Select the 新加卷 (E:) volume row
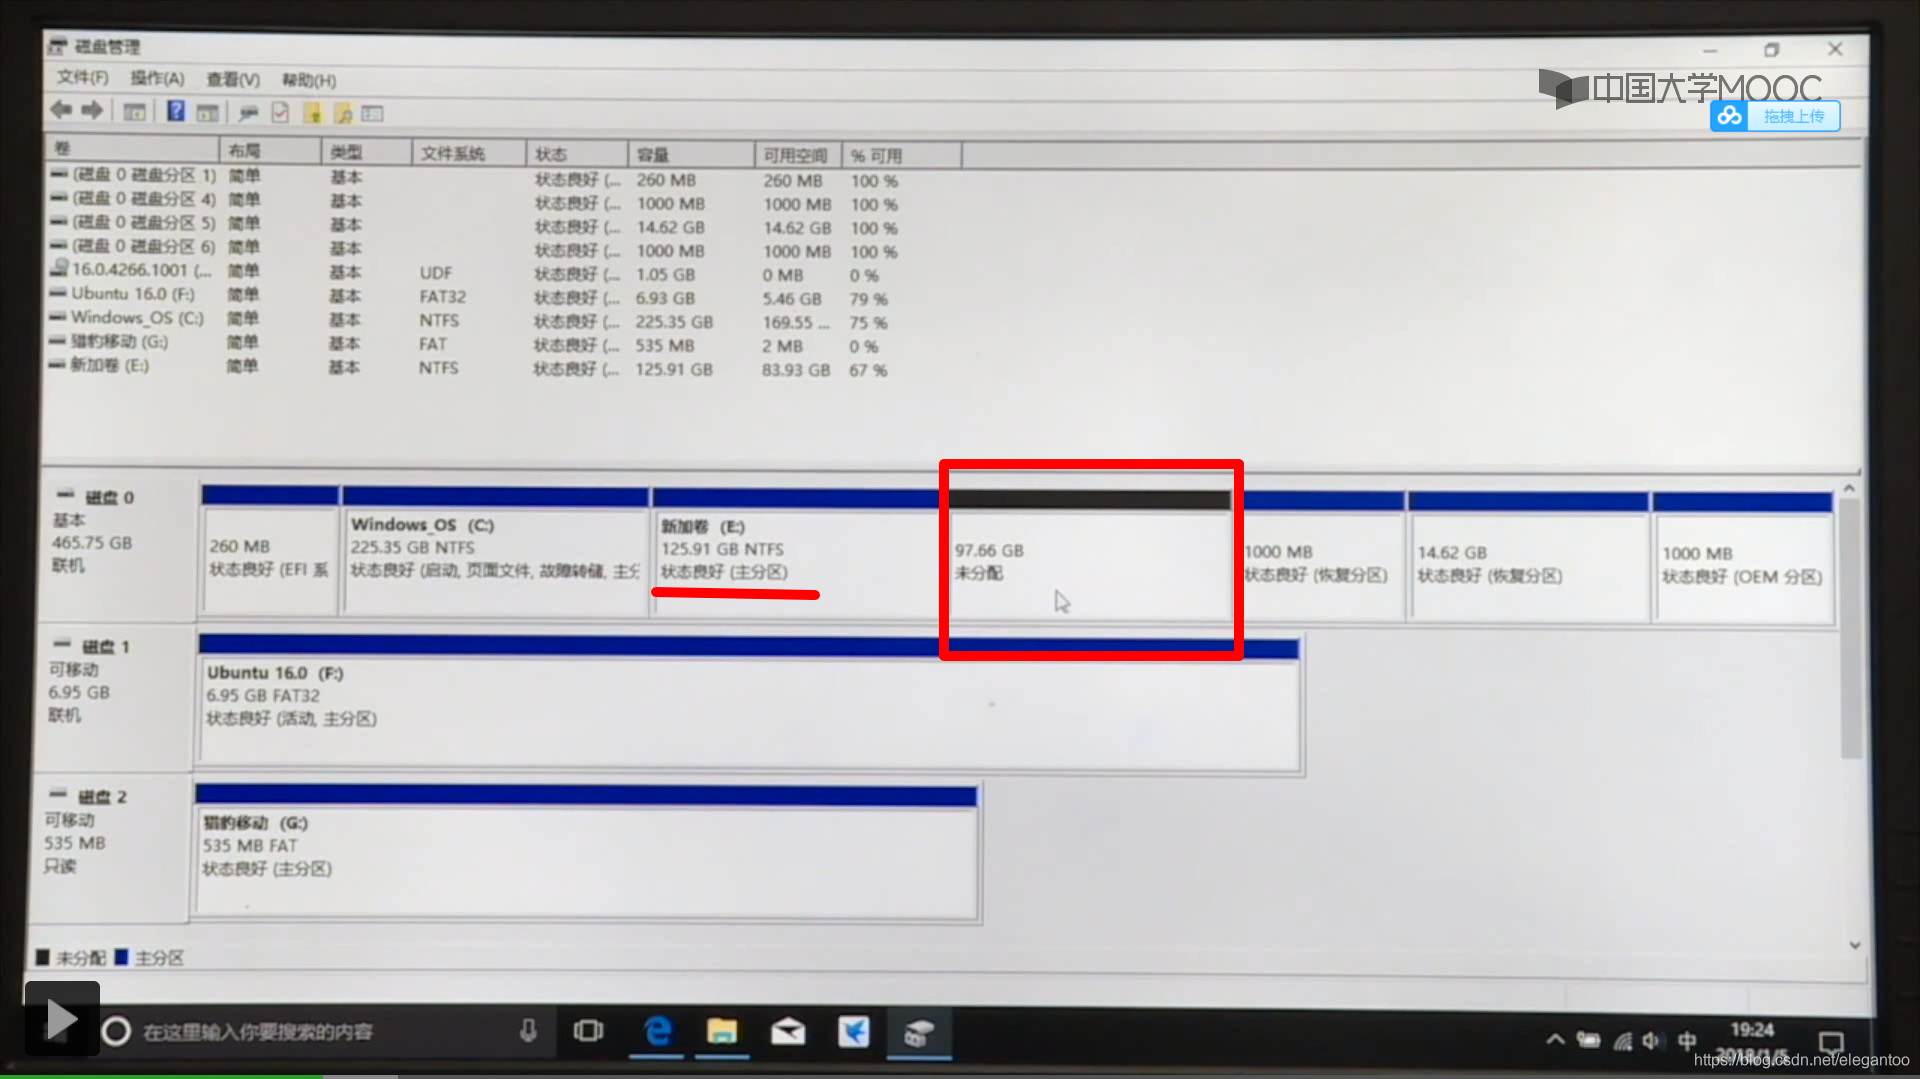This screenshot has height=1079, width=1920. [475, 368]
